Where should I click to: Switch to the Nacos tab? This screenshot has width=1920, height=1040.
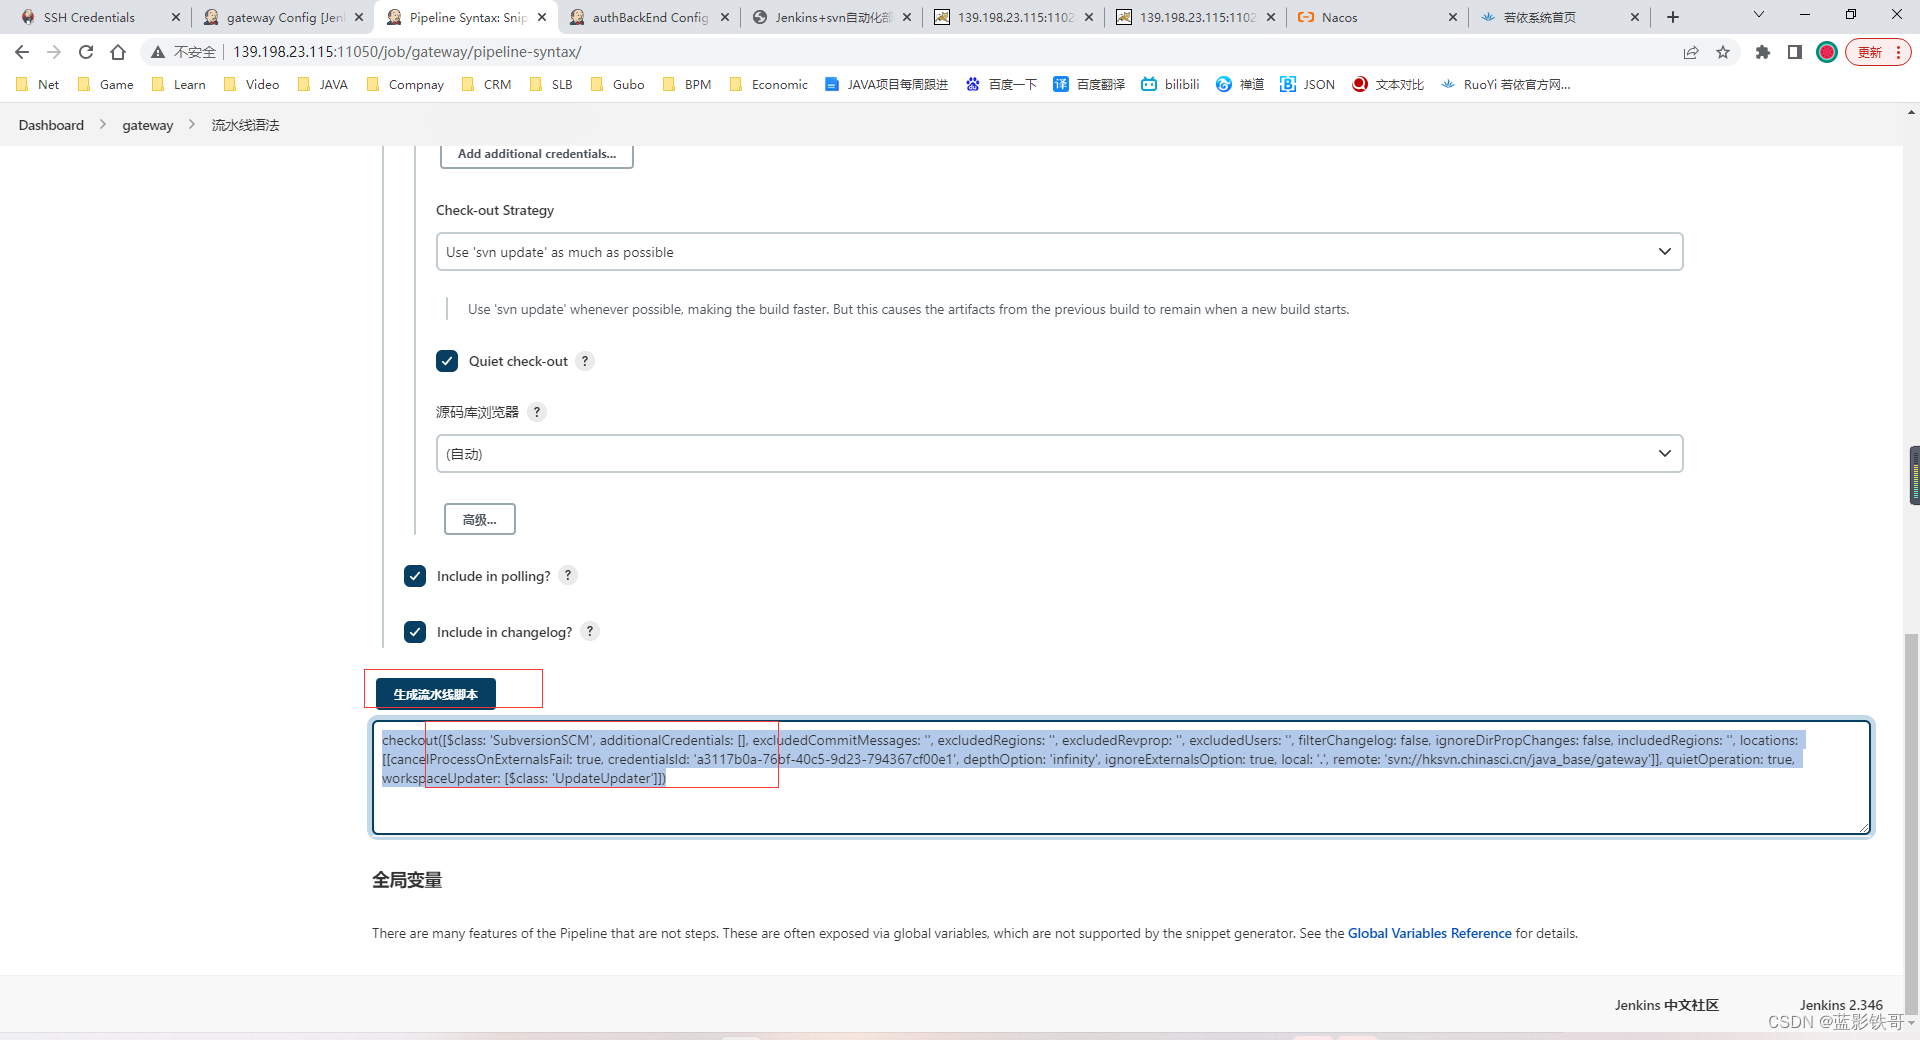click(x=1376, y=17)
